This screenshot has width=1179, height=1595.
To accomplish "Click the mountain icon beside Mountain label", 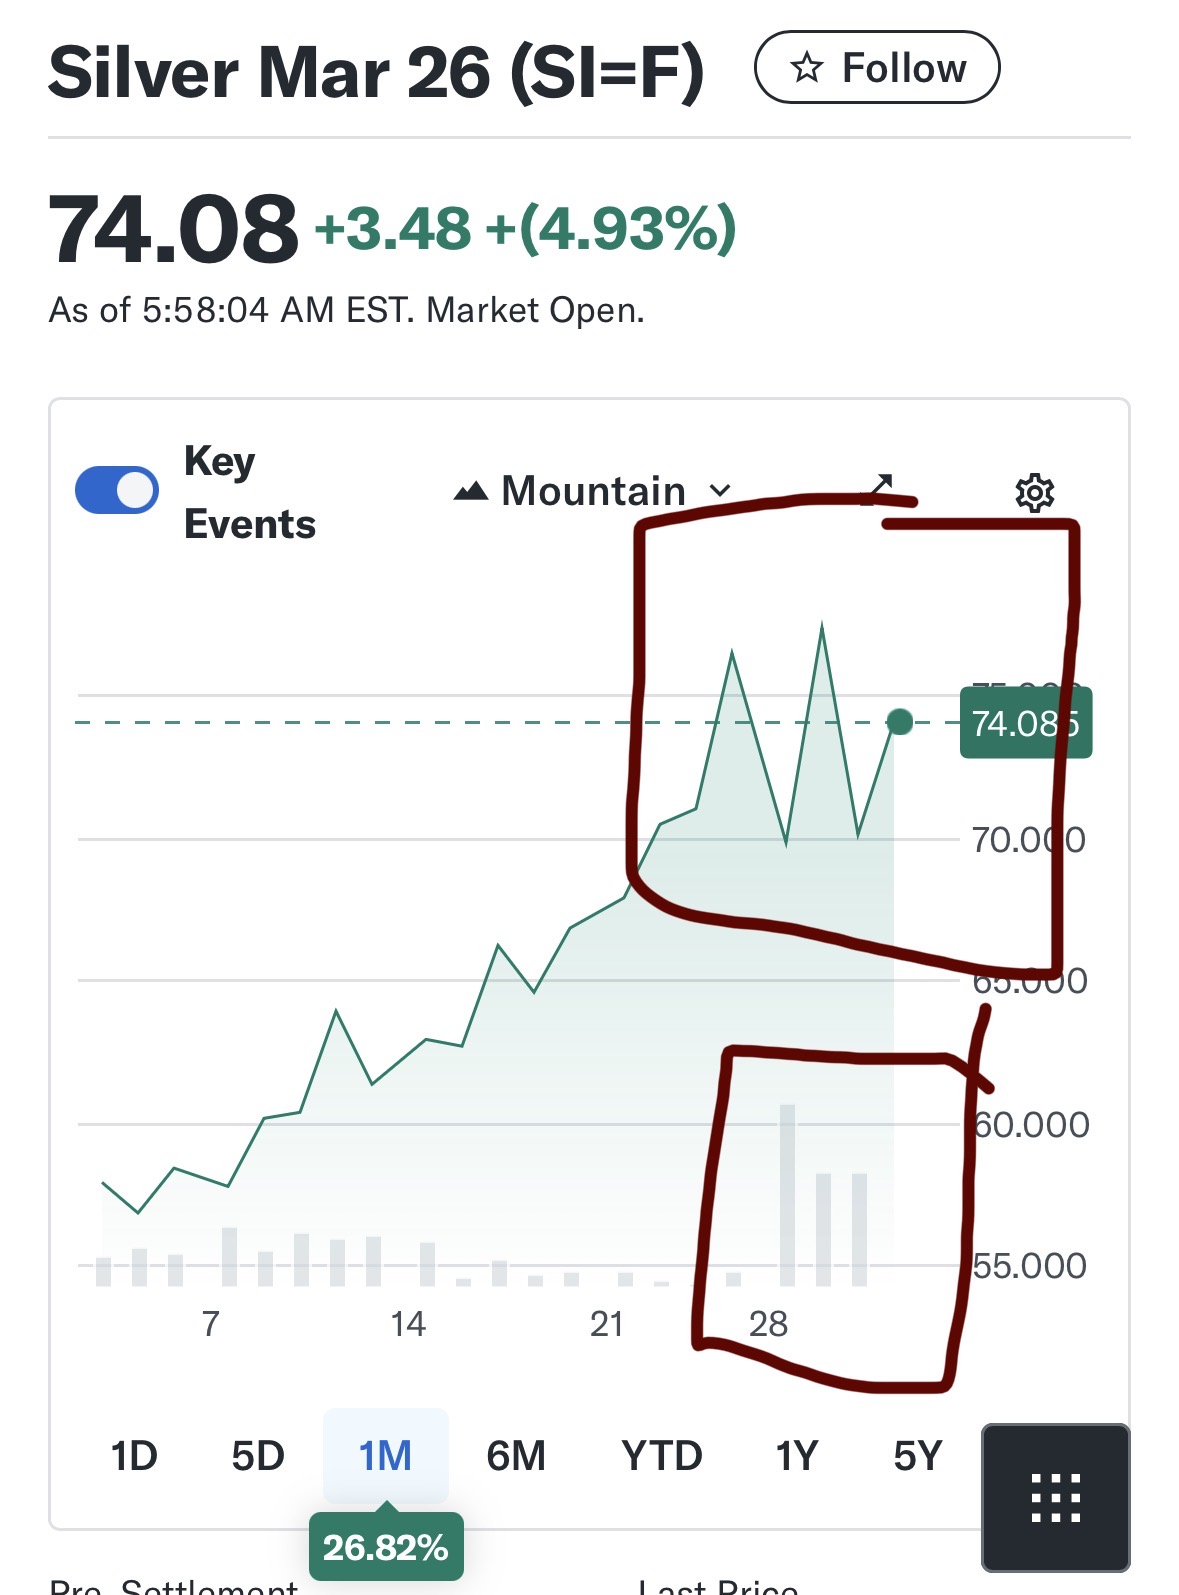I will 471,491.
